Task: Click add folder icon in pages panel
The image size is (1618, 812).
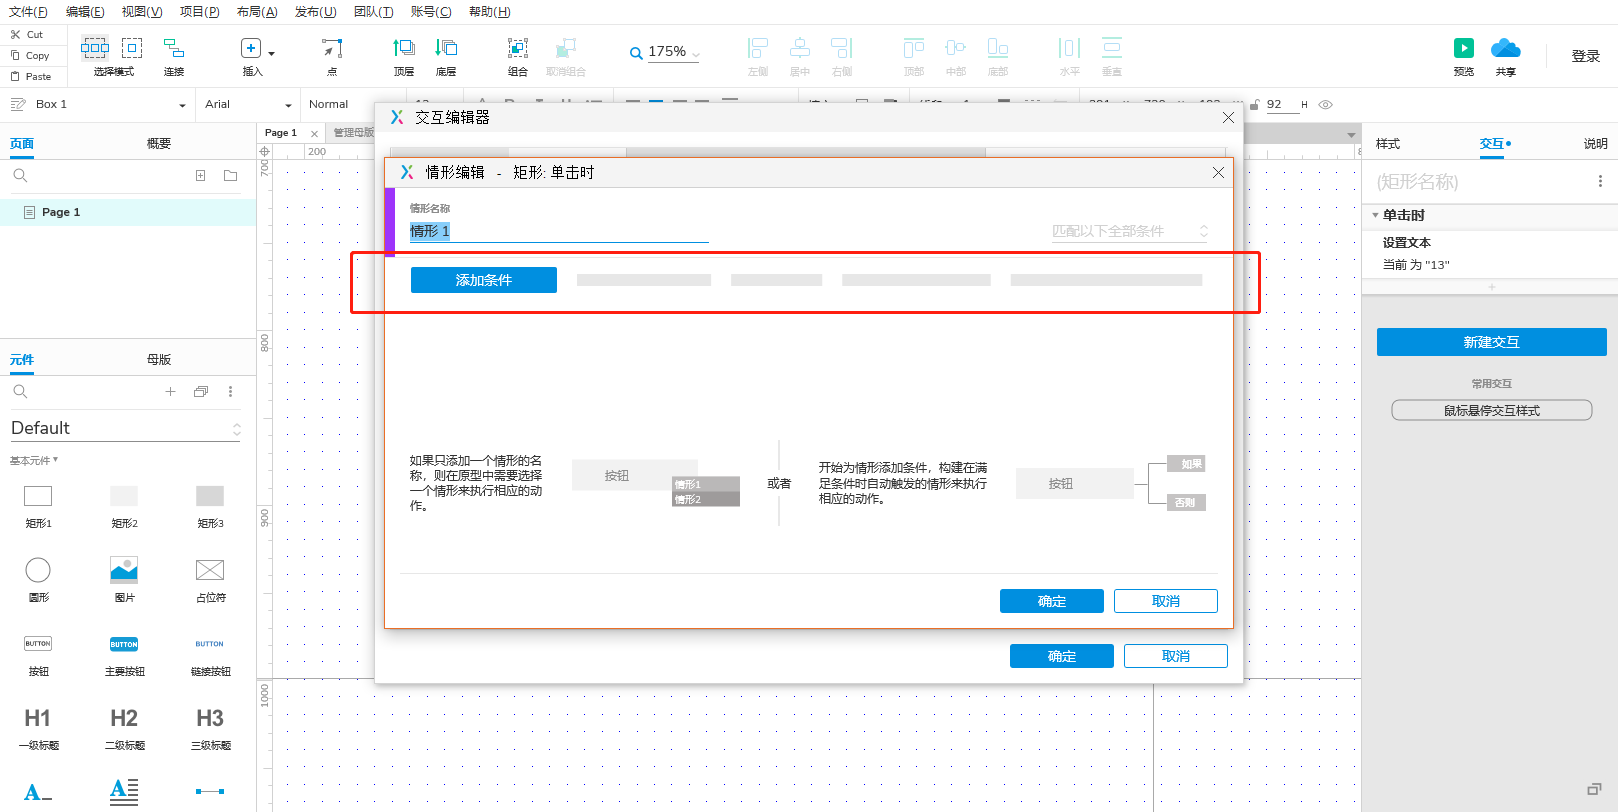Action: click(231, 176)
